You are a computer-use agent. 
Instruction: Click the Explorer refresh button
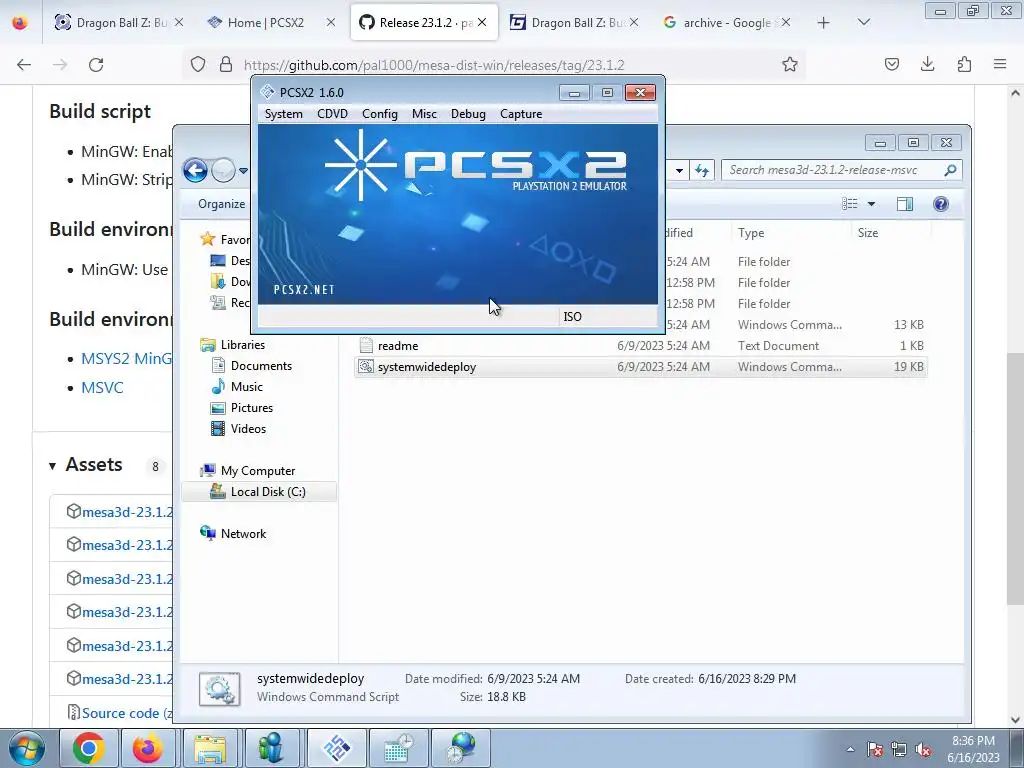coord(702,170)
